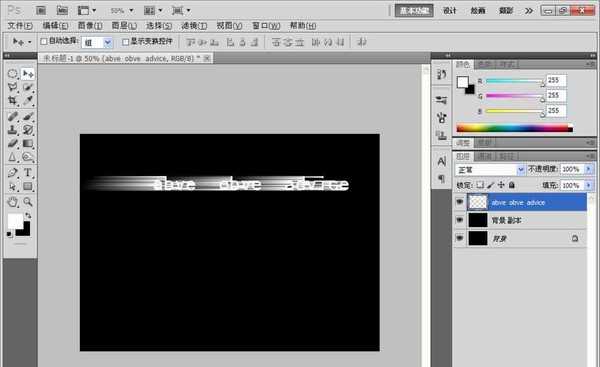
Task: Enable Show Transform Controls (显示变换控件) checkbox
Action: (x=125, y=41)
